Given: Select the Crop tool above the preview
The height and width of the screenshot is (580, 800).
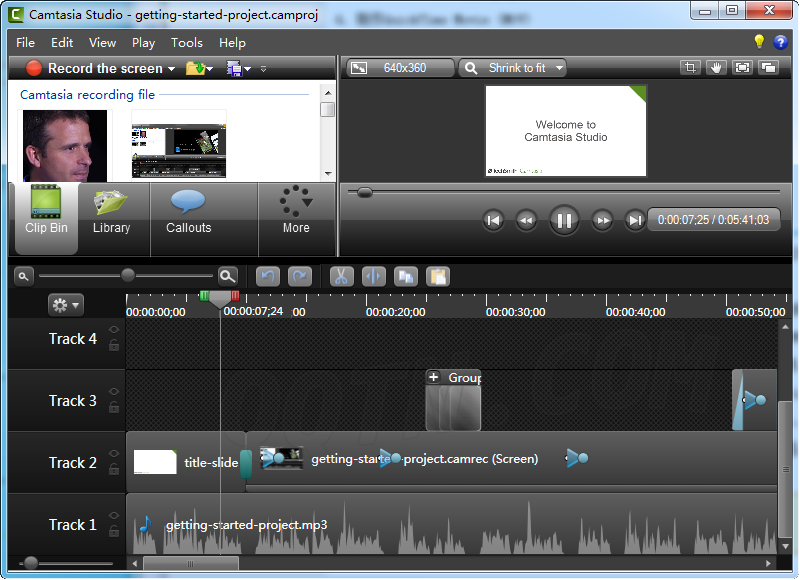Looking at the screenshot, I should 690,67.
